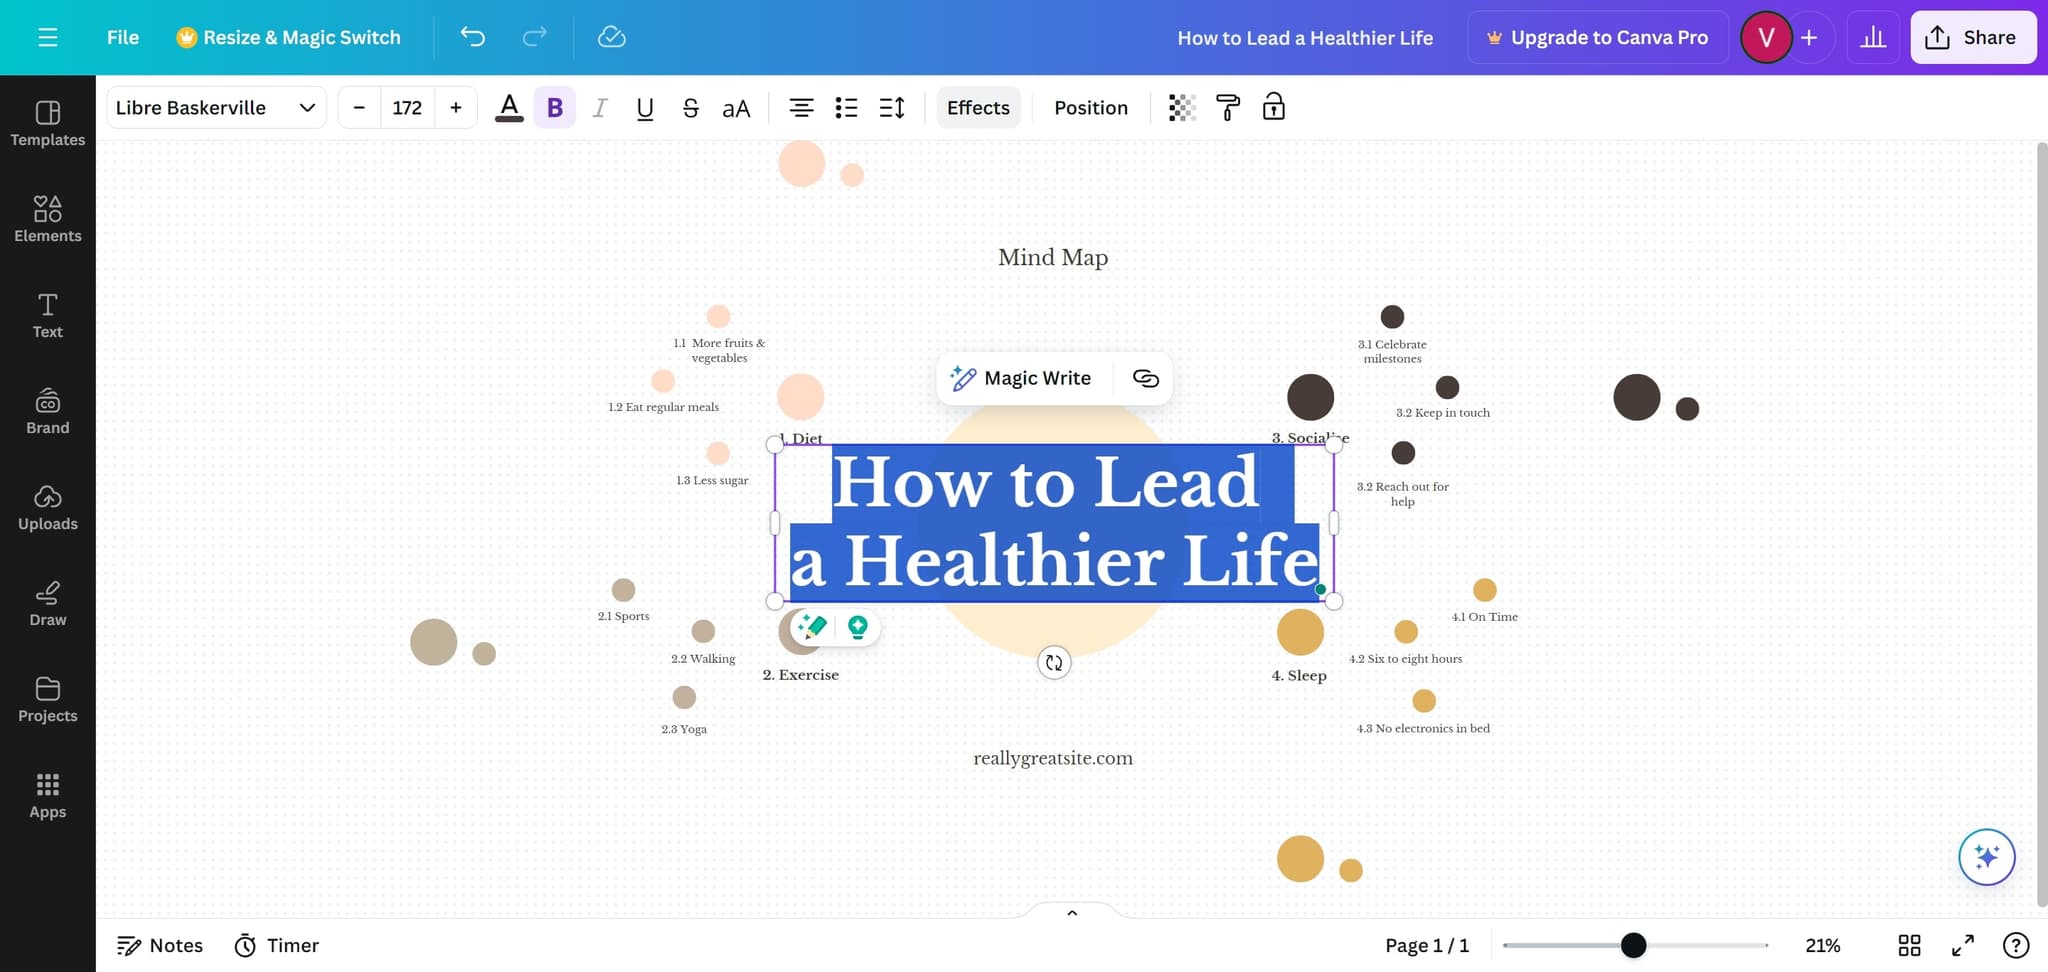Screen dimensions: 2048x972
Task: Expand the pages panel chevron at bottom
Action: click(x=1072, y=912)
